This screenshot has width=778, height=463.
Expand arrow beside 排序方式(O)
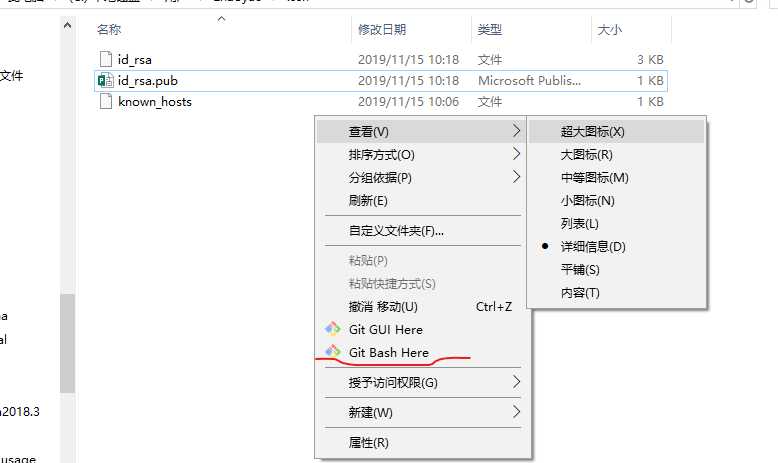click(516, 154)
